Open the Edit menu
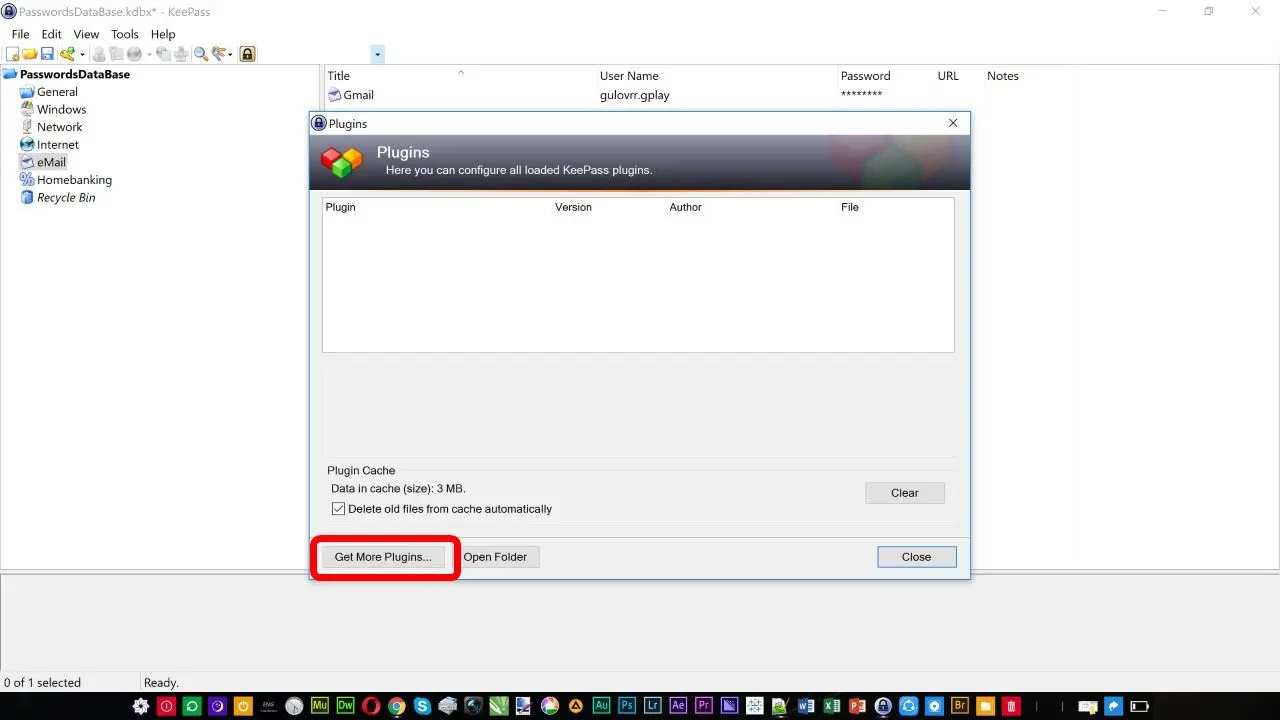Image resolution: width=1280 pixels, height=720 pixels. pos(51,34)
